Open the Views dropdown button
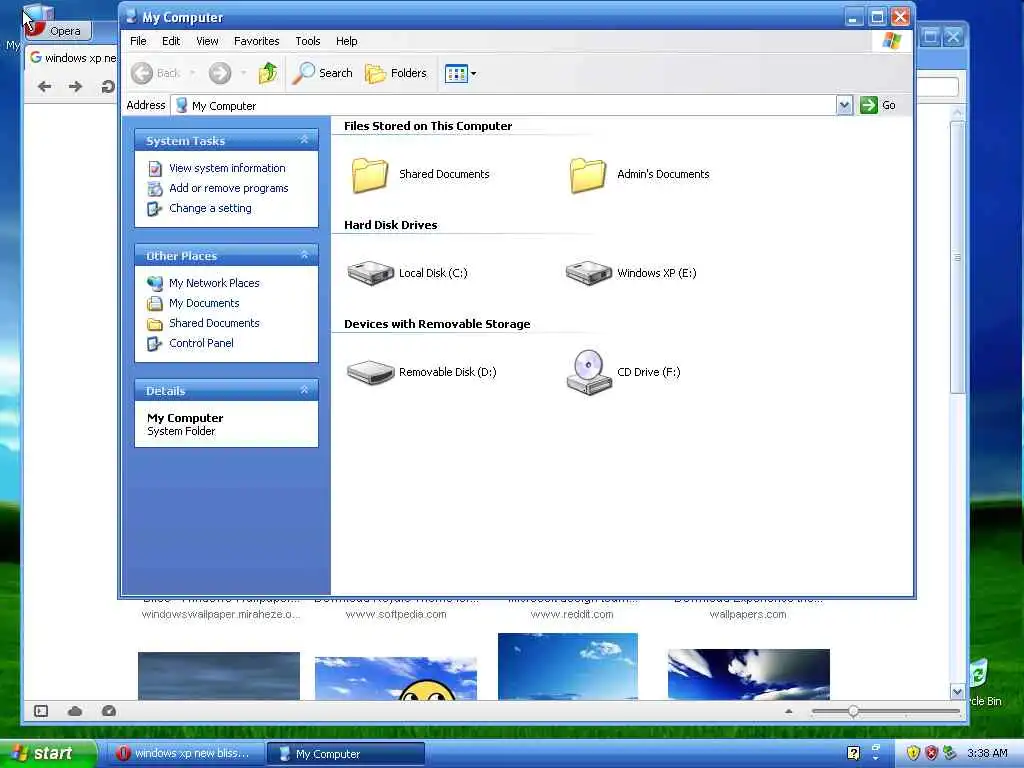The width and height of the screenshot is (1024, 768). click(x=460, y=74)
